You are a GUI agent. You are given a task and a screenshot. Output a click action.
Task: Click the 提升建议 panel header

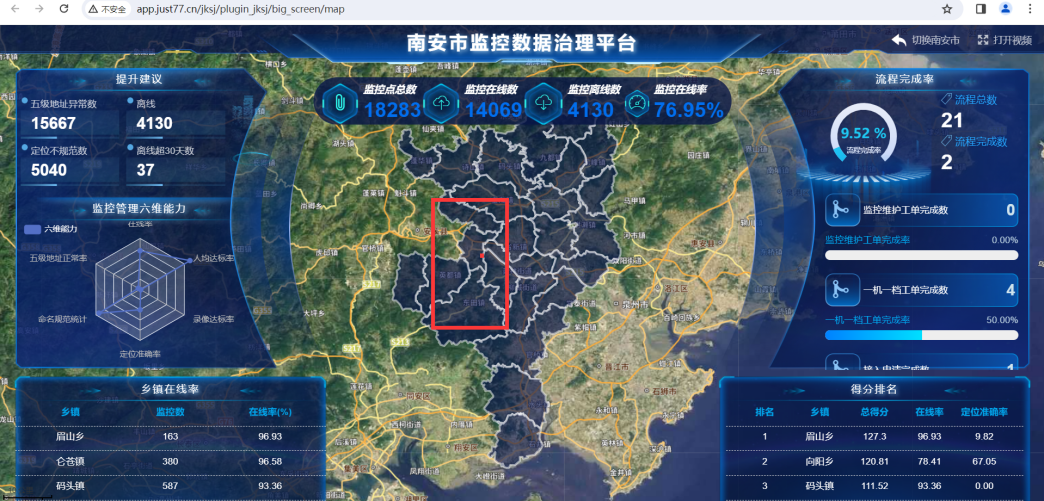(x=139, y=79)
